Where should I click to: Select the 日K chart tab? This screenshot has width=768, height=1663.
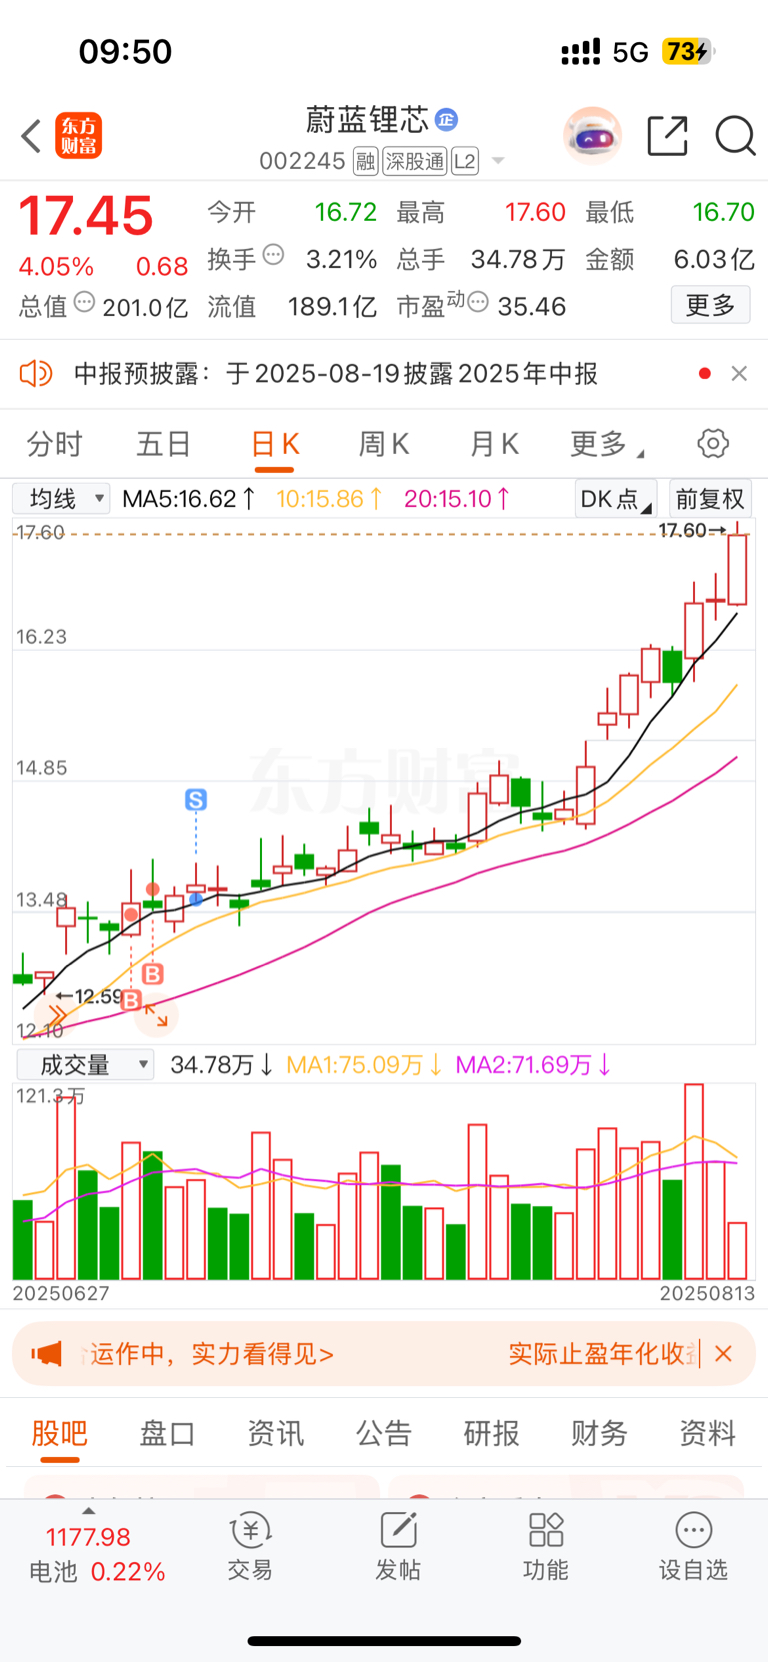[x=275, y=444]
